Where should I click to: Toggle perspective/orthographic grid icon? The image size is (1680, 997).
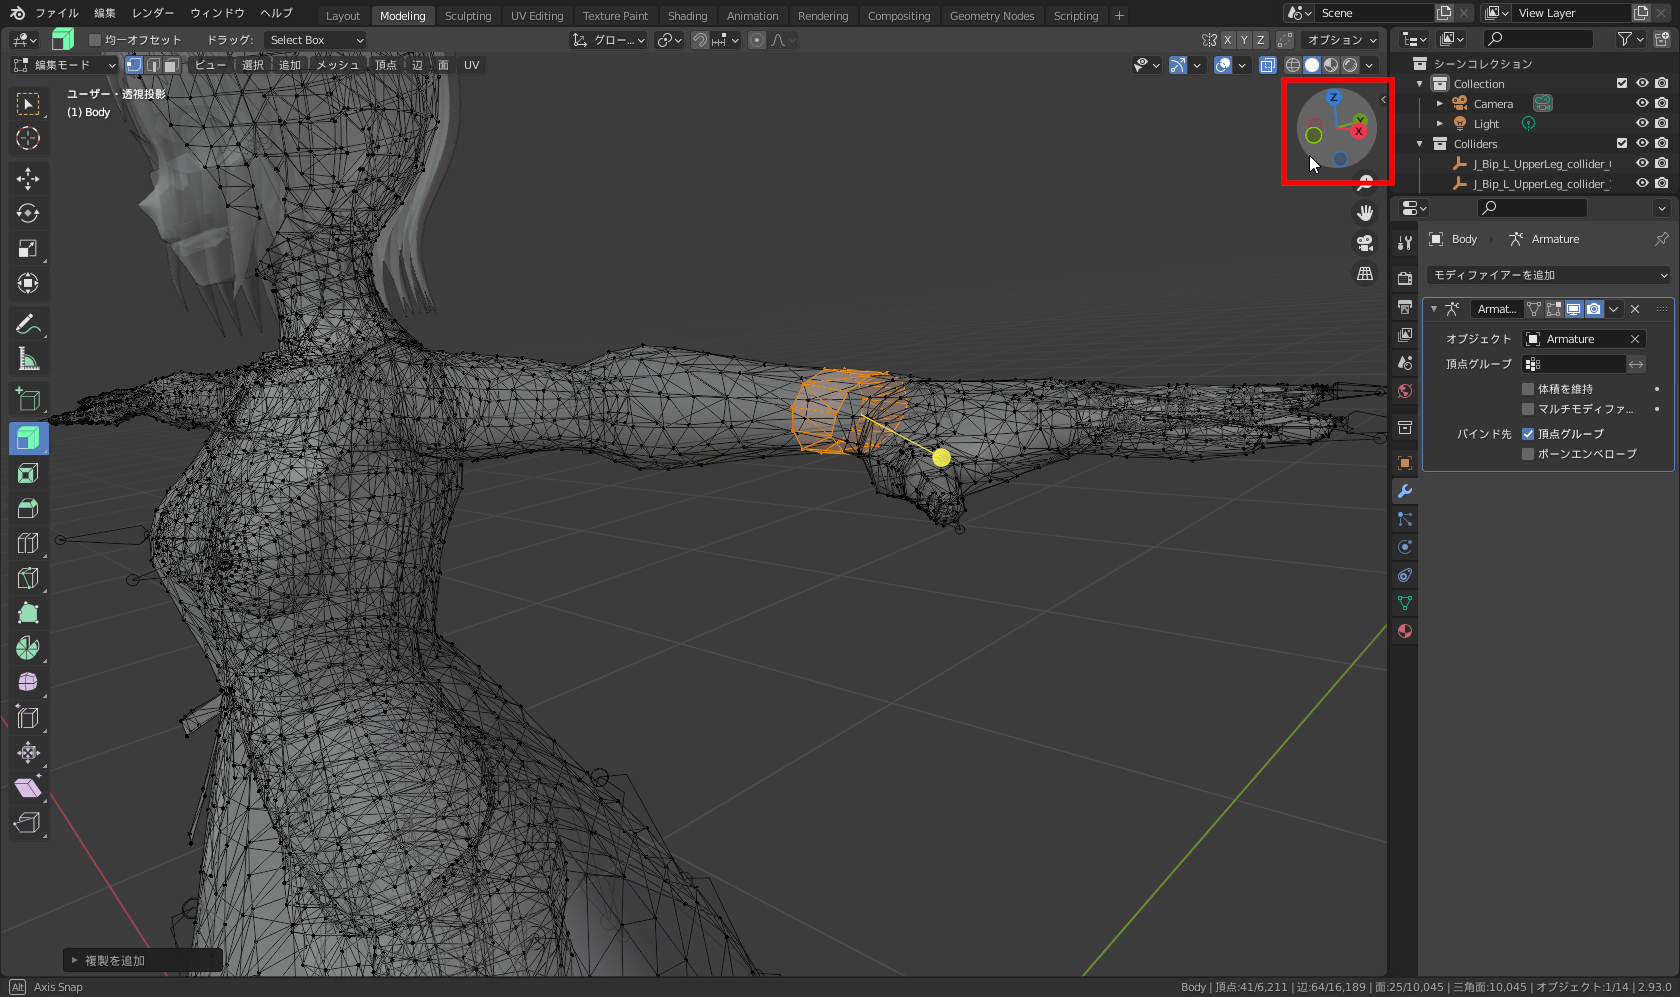(1365, 273)
